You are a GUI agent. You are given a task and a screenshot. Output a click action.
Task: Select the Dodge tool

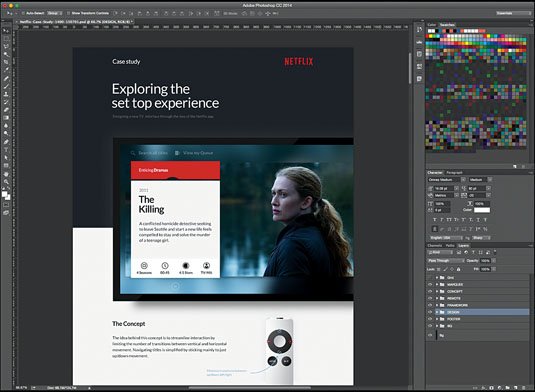pos(6,133)
